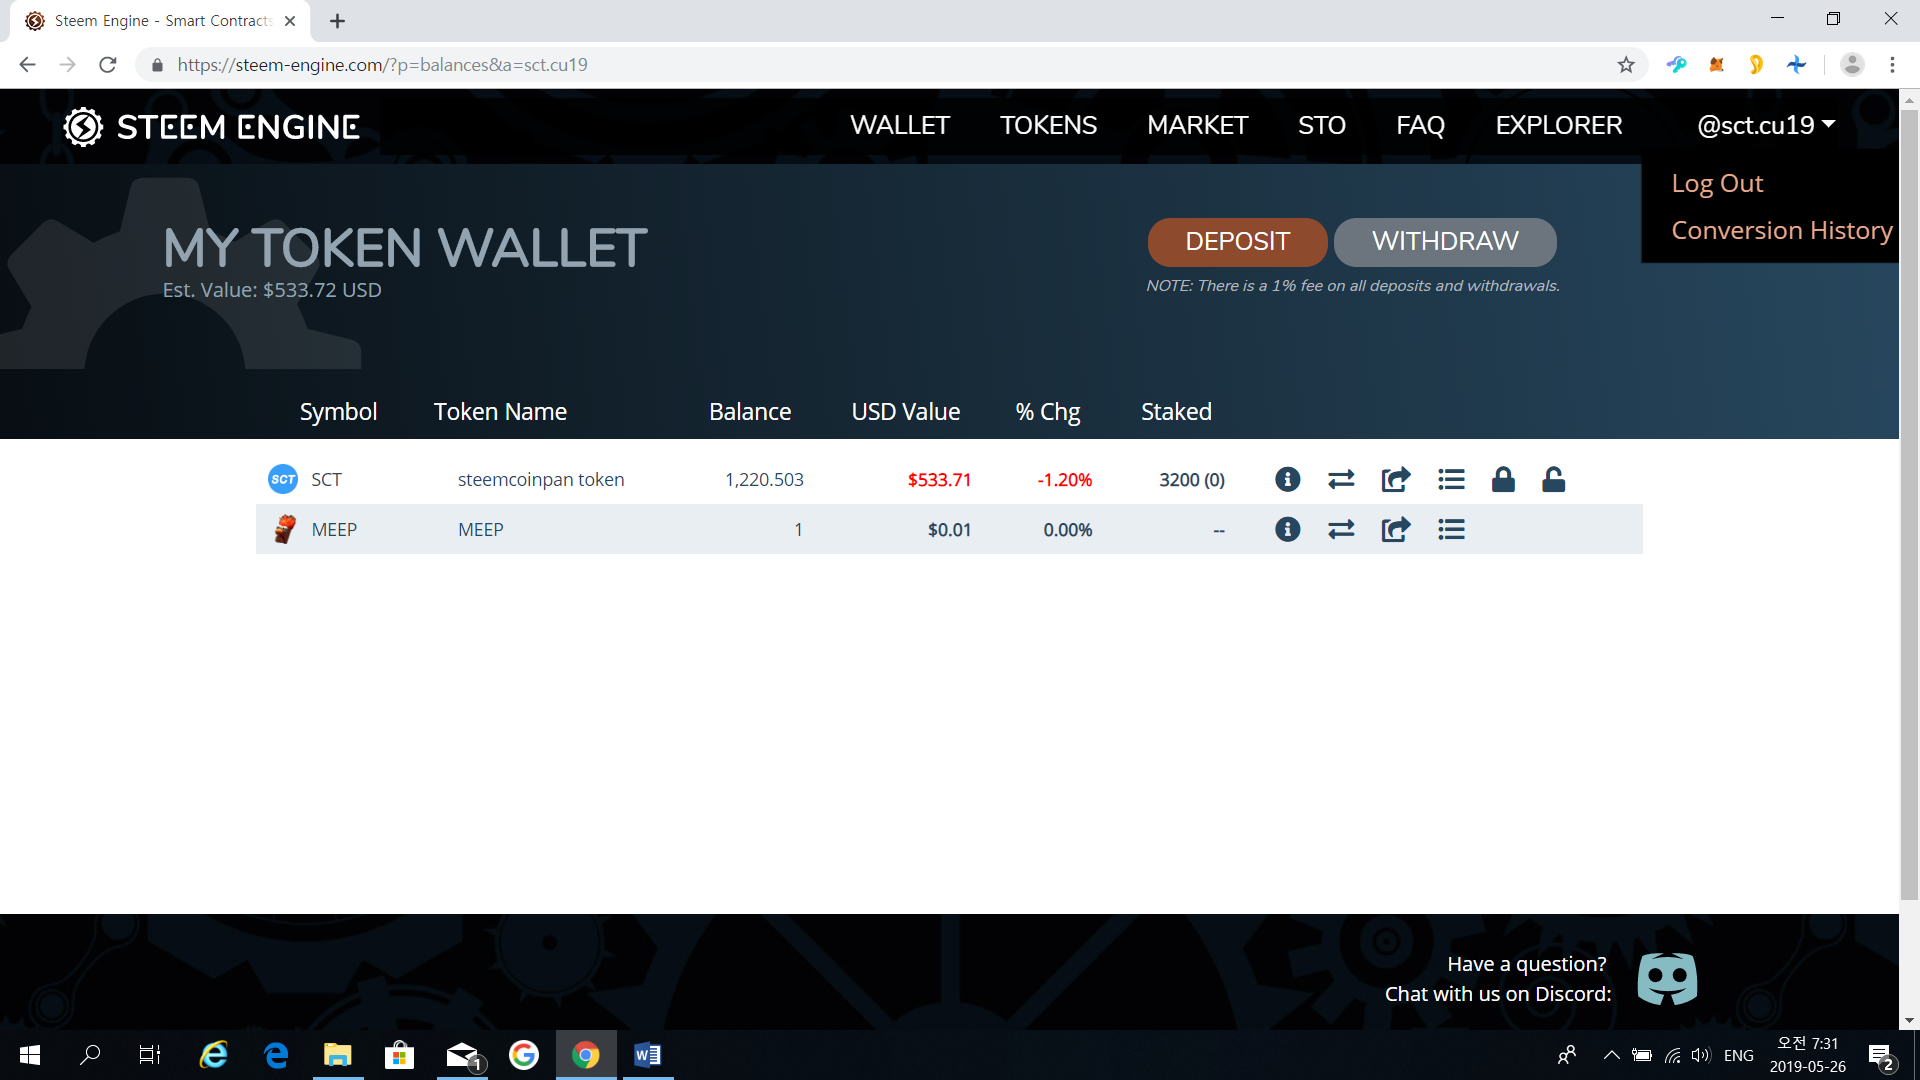
Task: Click the MEEP row send/share icon
Action: click(x=1396, y=529)
